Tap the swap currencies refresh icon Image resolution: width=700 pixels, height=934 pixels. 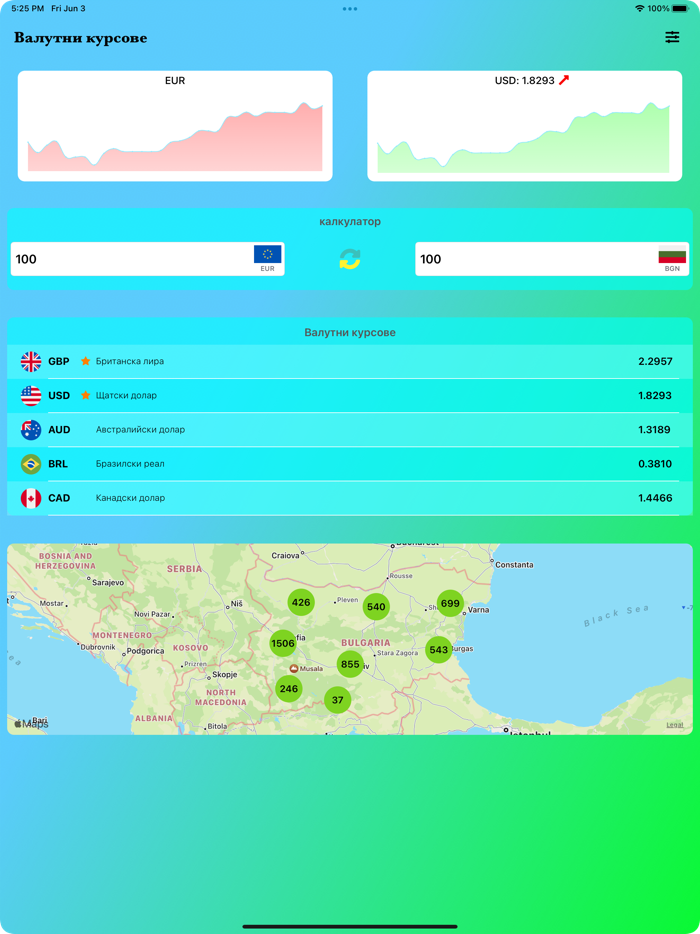point(350,259)
